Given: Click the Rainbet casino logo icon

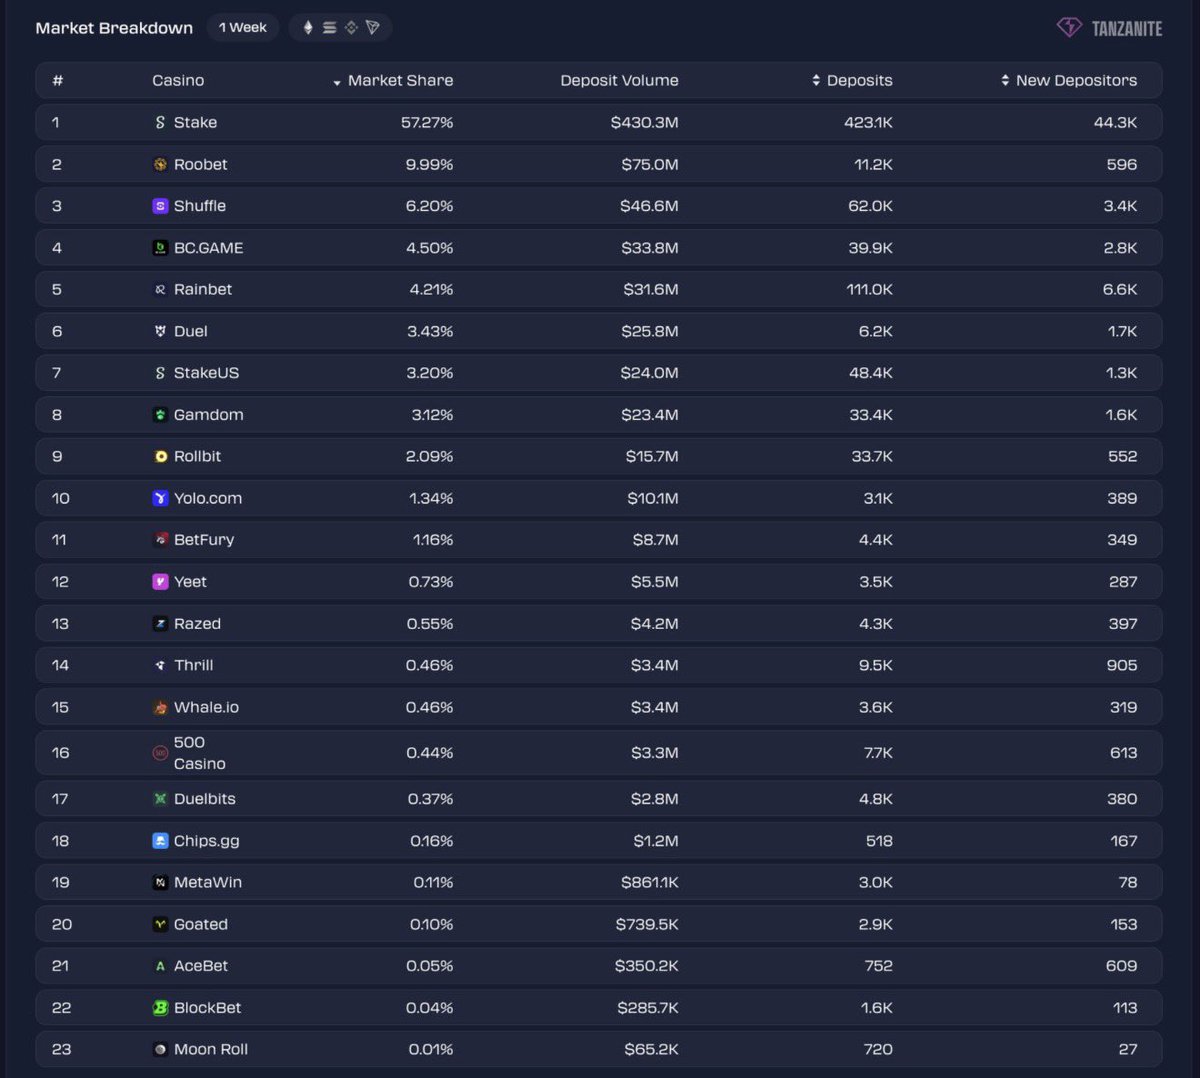Looking at the screenshot, I should click(160, 289).
